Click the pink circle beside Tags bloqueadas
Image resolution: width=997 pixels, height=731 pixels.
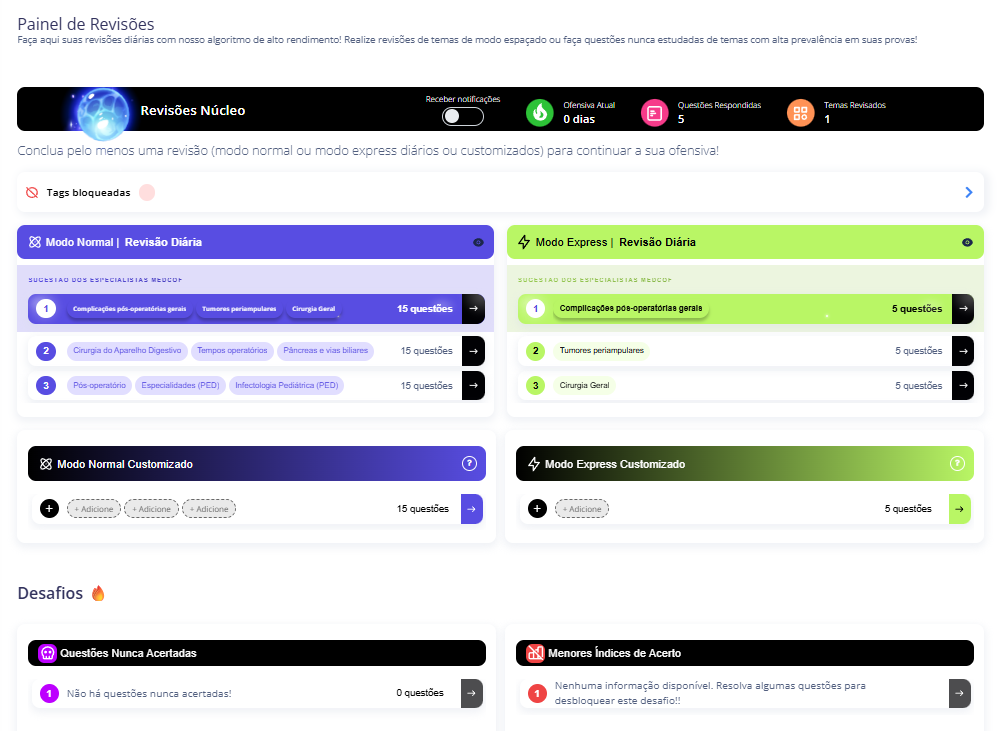(147, 192)
